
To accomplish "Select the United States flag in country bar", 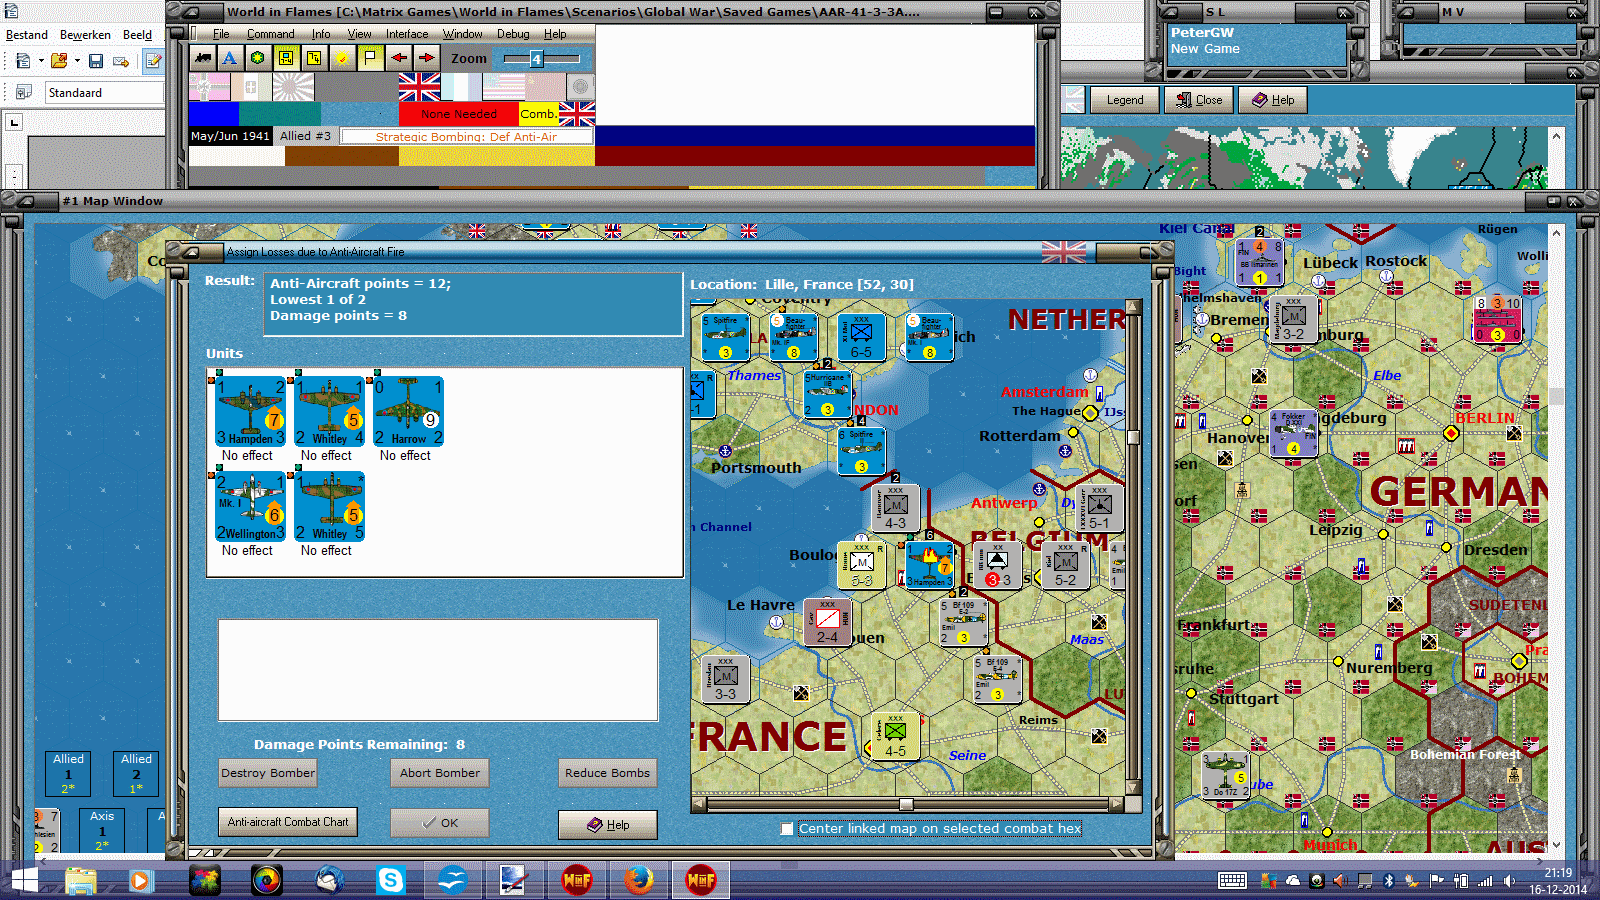I will [503, 87].
